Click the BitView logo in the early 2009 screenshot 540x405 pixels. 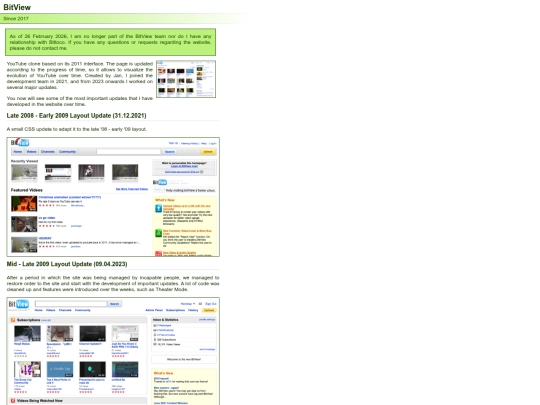20,142
